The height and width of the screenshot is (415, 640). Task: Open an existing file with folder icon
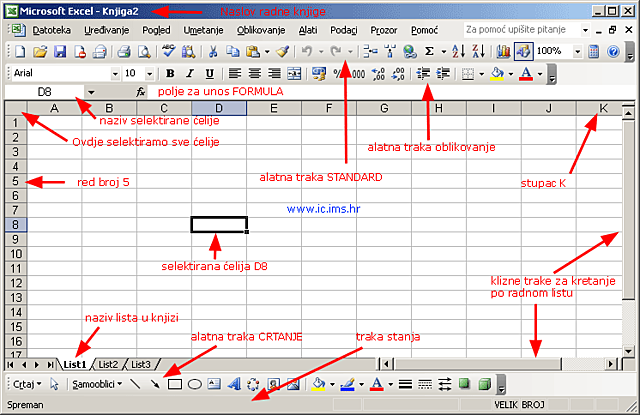tap(40, 52)
